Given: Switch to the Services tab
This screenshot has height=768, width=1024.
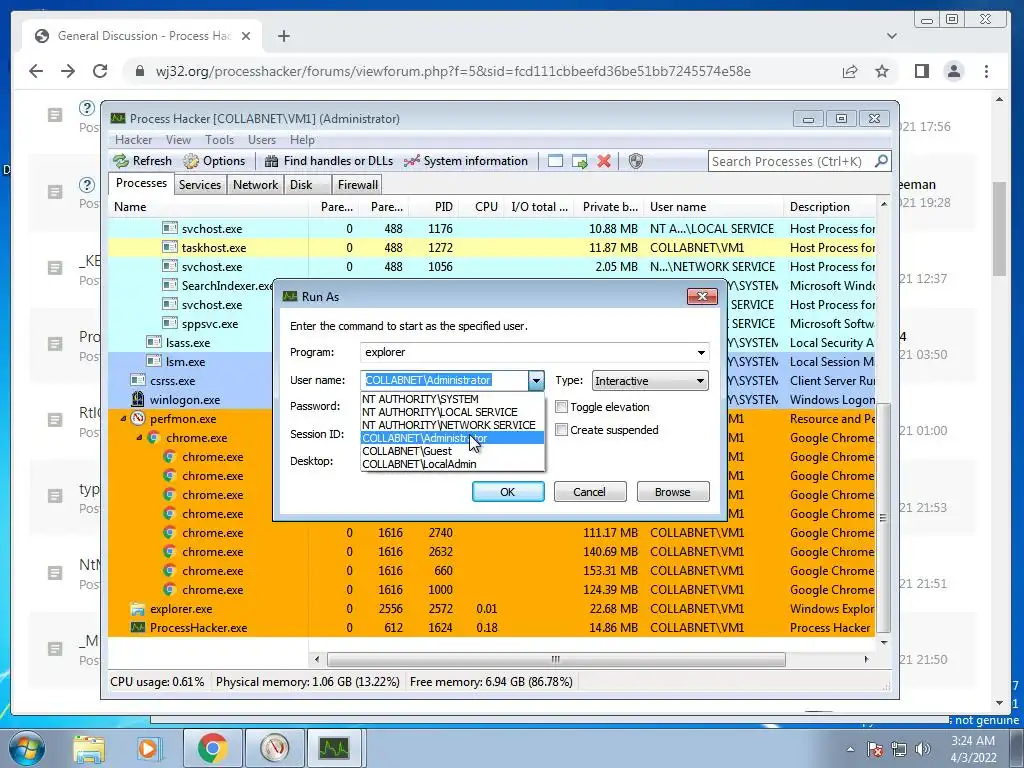Looking at the screenshot, I should click(x=200, y=185).
